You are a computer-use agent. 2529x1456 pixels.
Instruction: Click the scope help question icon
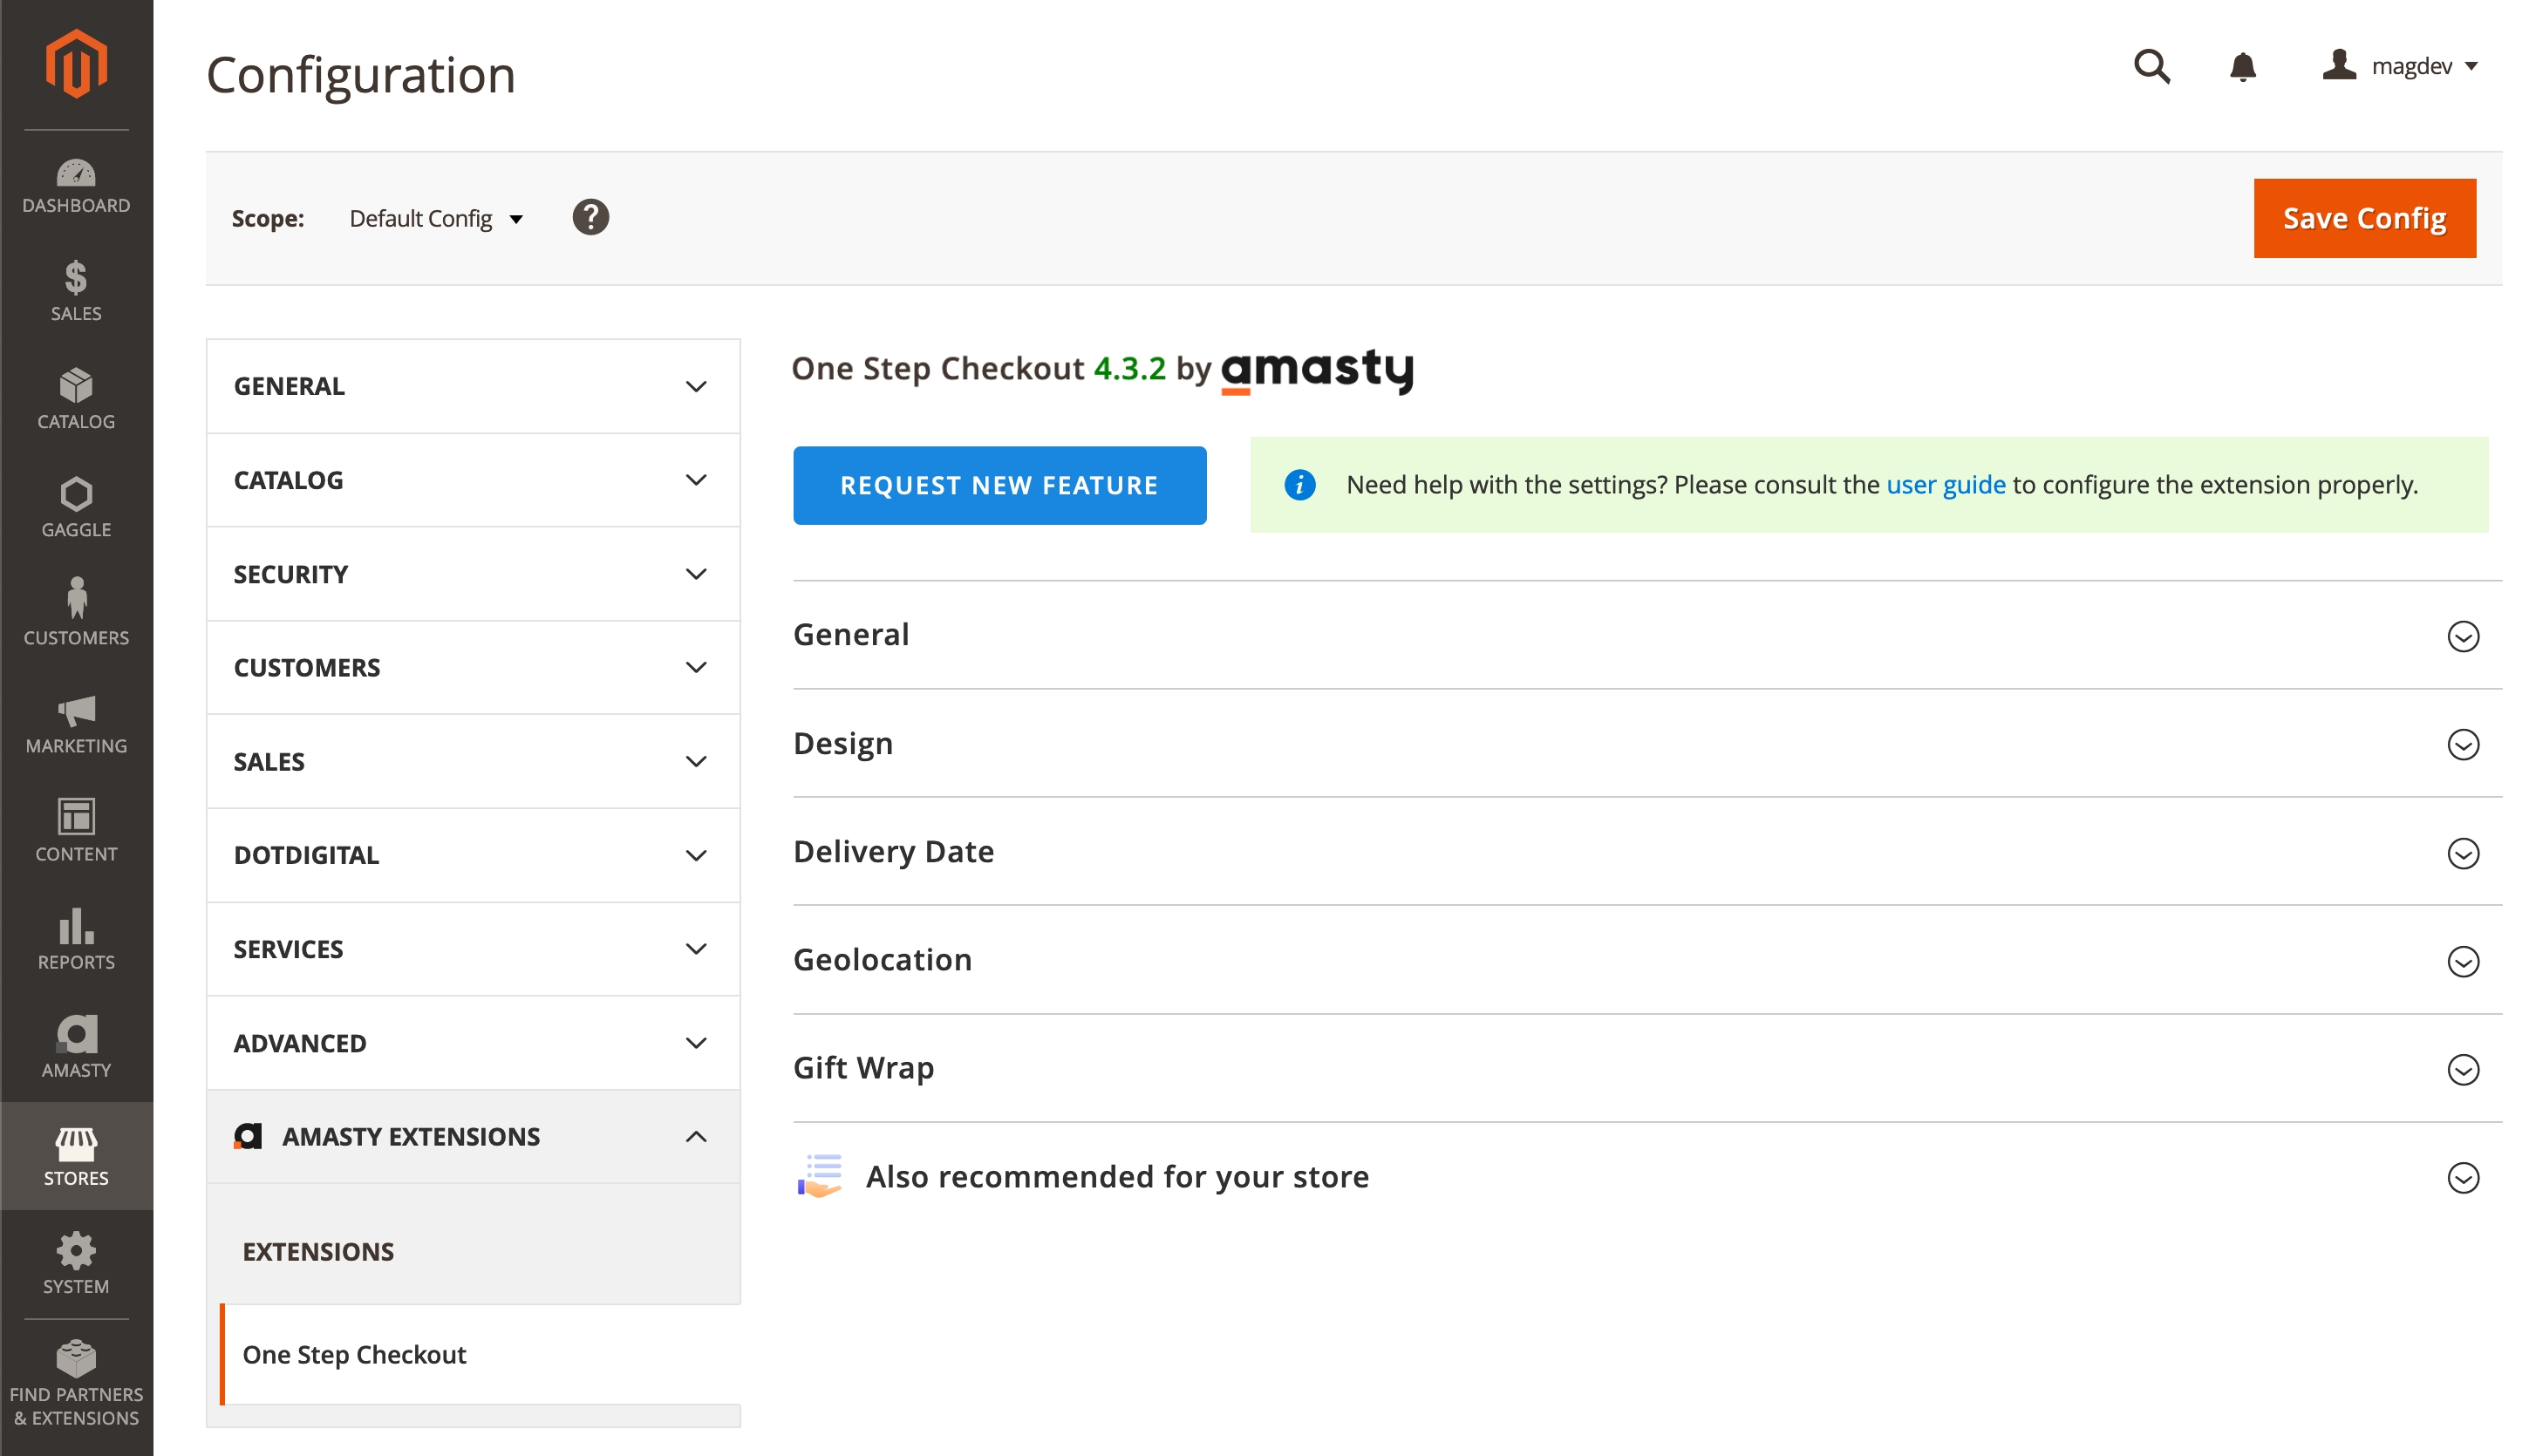[x=590, y=217]
